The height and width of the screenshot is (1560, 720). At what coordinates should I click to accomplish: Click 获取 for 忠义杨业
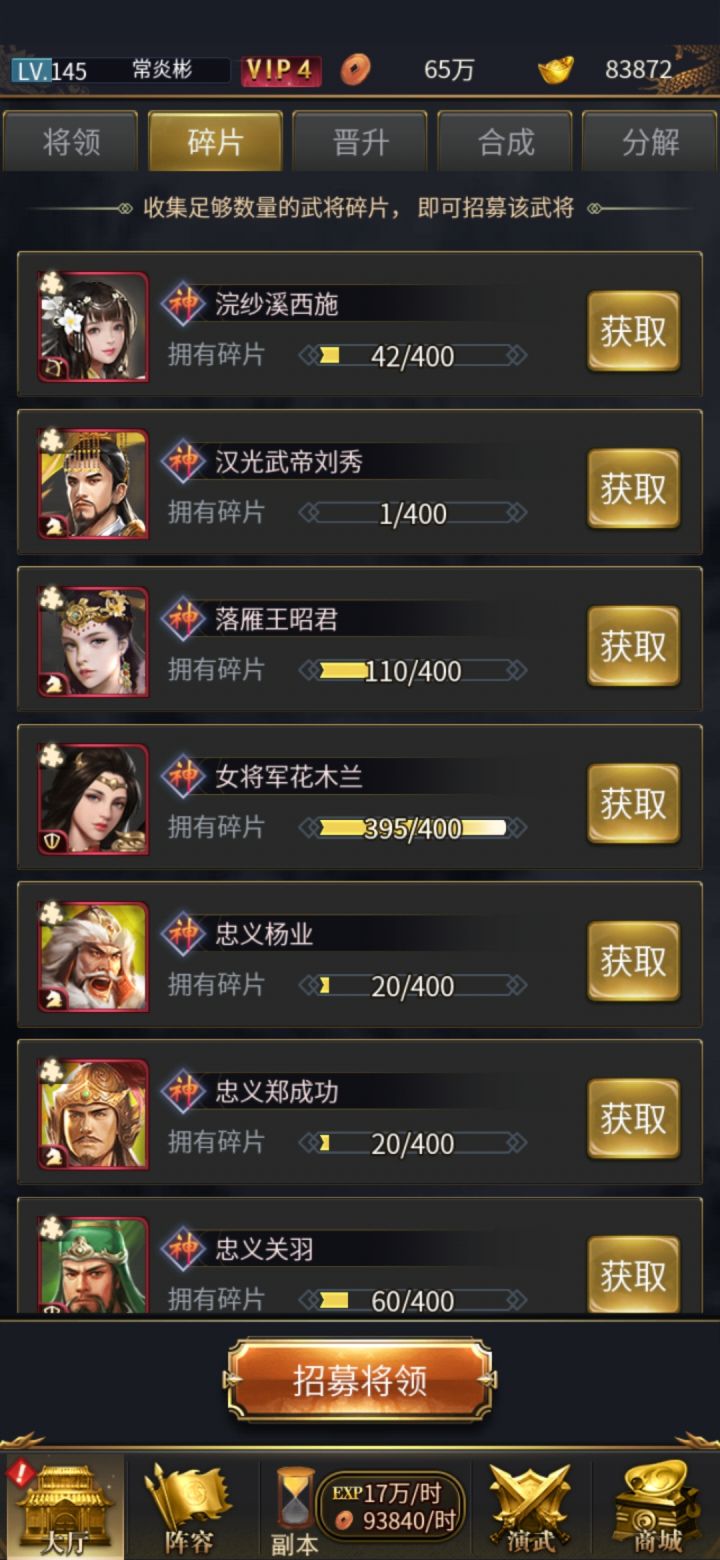tap(633, 962)
